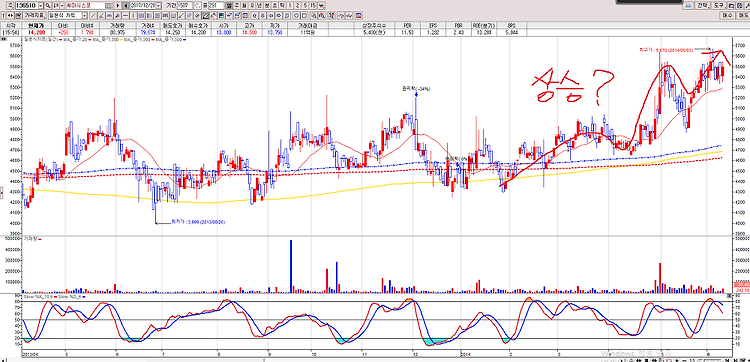Click the window icon right of 도구
Screen dimensions: 750x362
731,6
